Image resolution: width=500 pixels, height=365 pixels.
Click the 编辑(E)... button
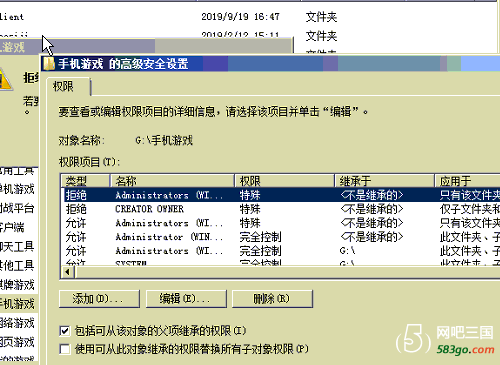pyautogui.click(x=186, y=299)
